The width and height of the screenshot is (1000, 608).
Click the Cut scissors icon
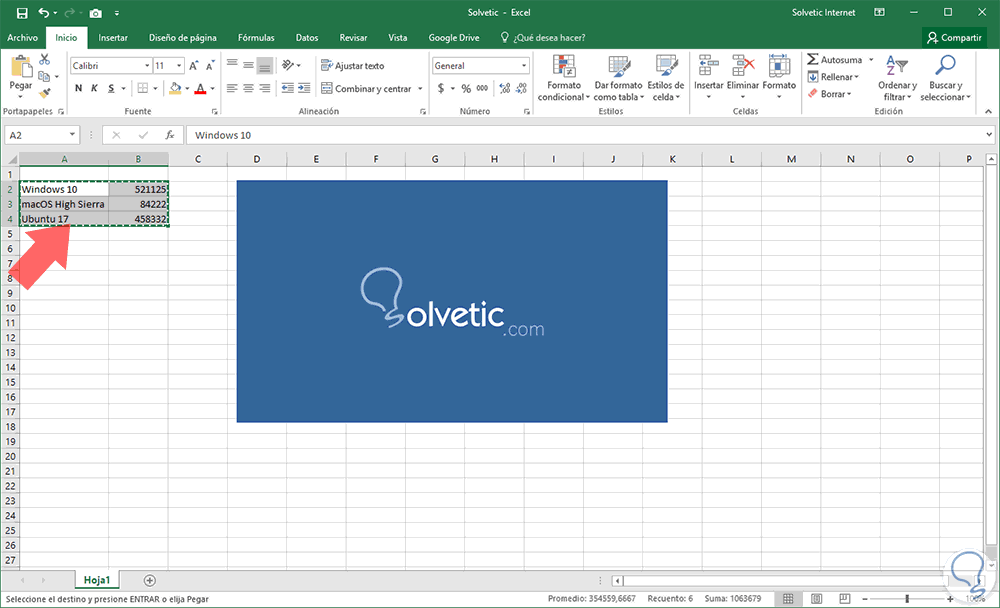tap(44, 60)
